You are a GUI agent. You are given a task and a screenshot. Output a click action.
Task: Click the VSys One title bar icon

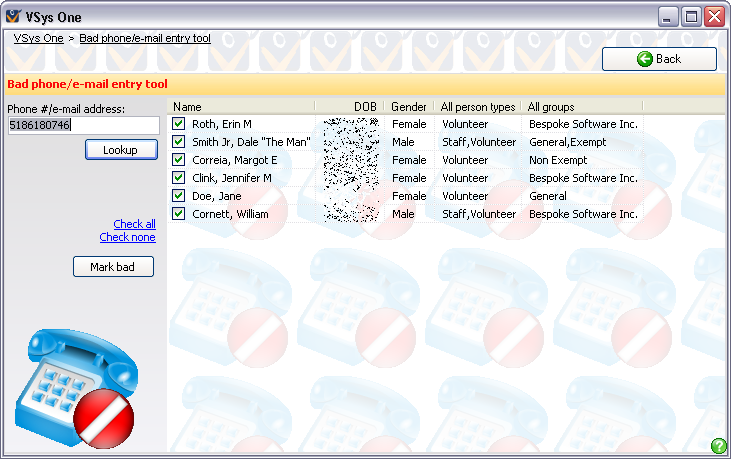click(x=13, y=17)
